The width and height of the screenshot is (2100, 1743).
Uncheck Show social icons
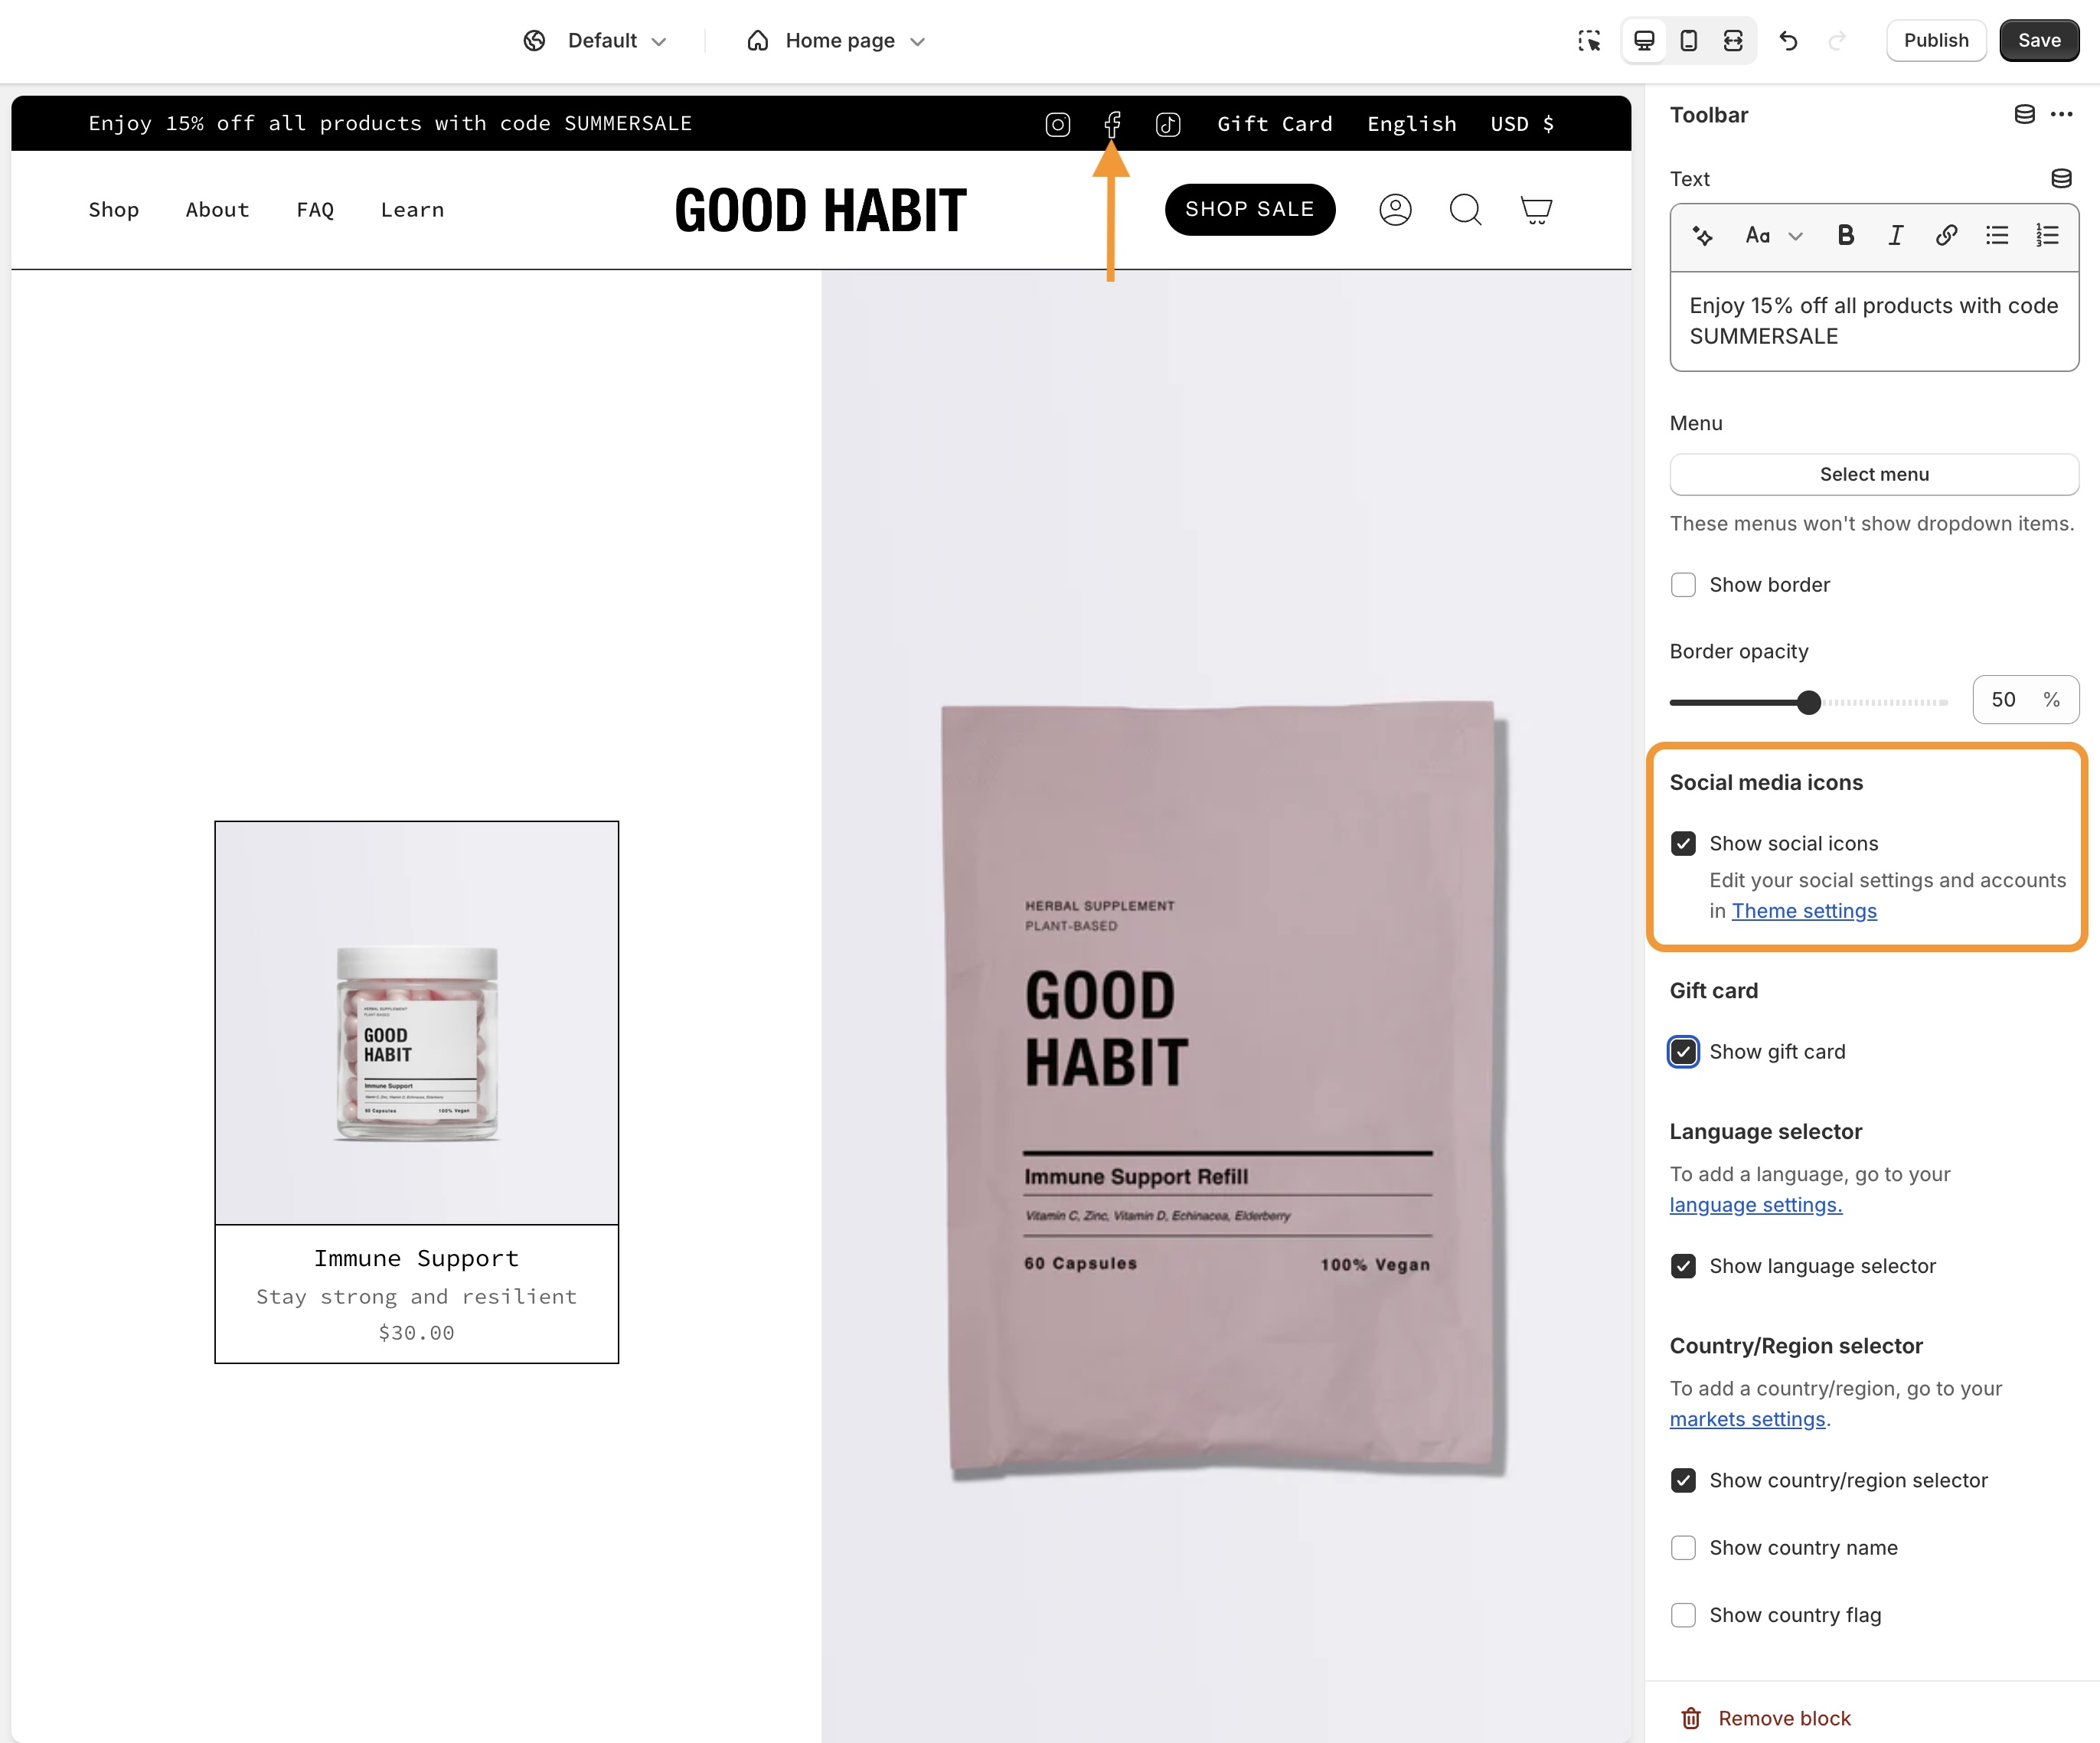tap(1684, 844)
